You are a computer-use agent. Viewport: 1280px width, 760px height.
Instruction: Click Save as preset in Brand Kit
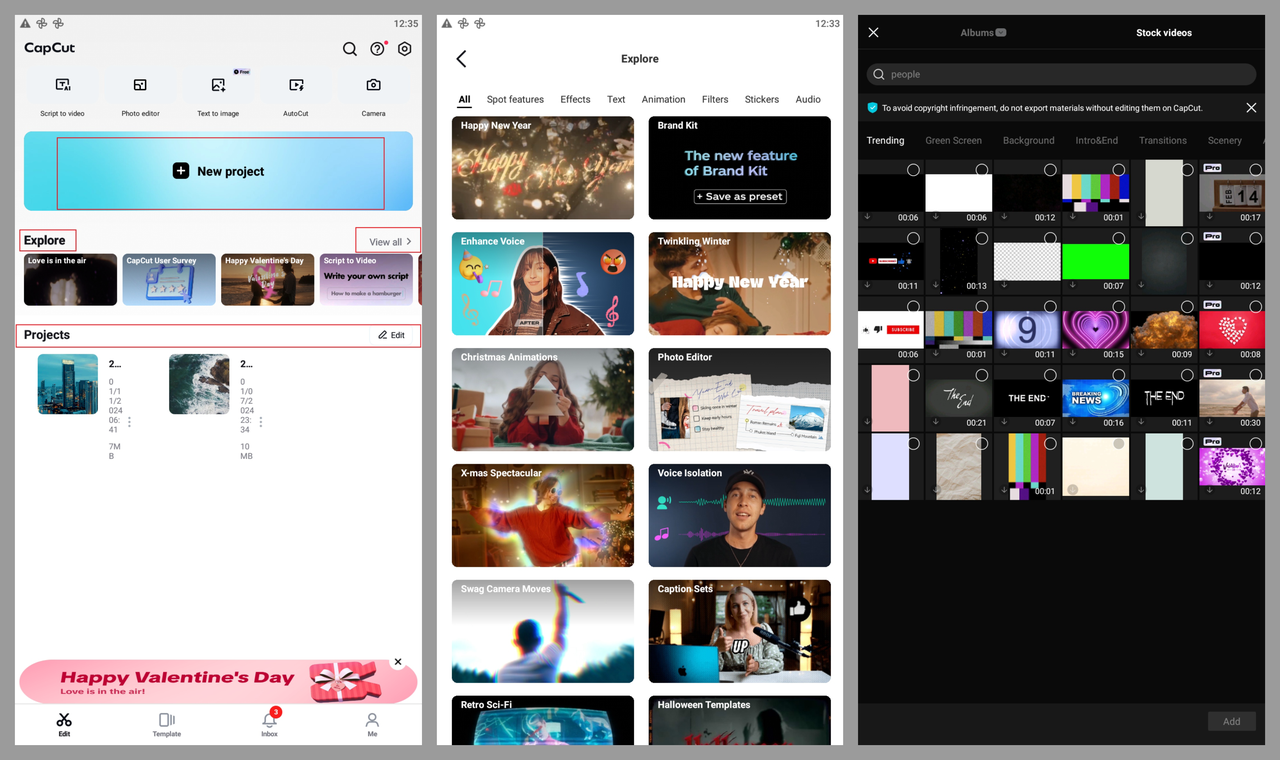click(x=739, y=196)
